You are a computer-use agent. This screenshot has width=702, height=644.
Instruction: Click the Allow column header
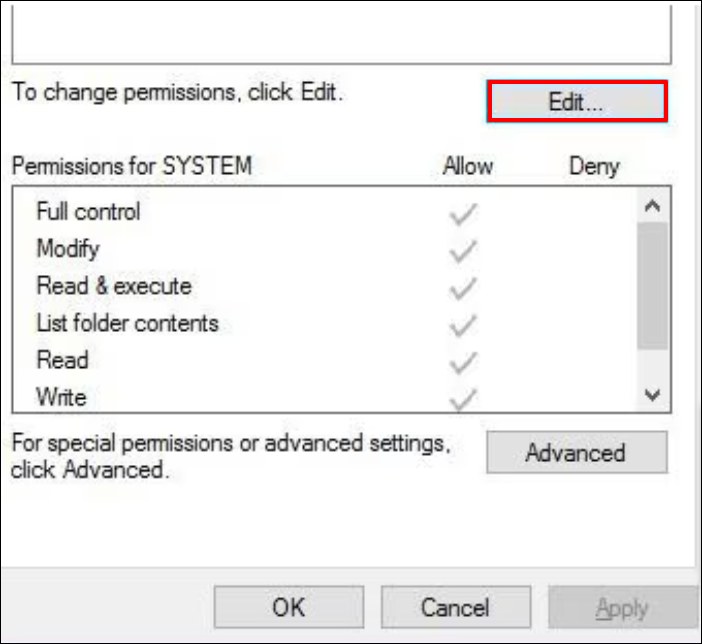click(468, 166)
